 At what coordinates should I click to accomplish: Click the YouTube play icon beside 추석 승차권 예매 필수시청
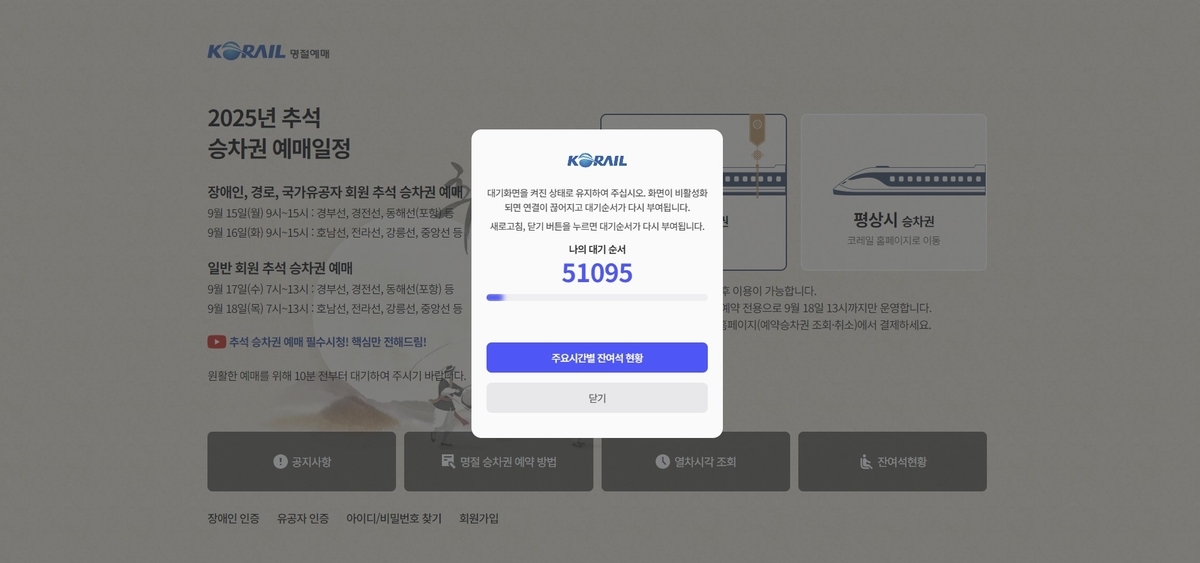click(x=216, y=342)
